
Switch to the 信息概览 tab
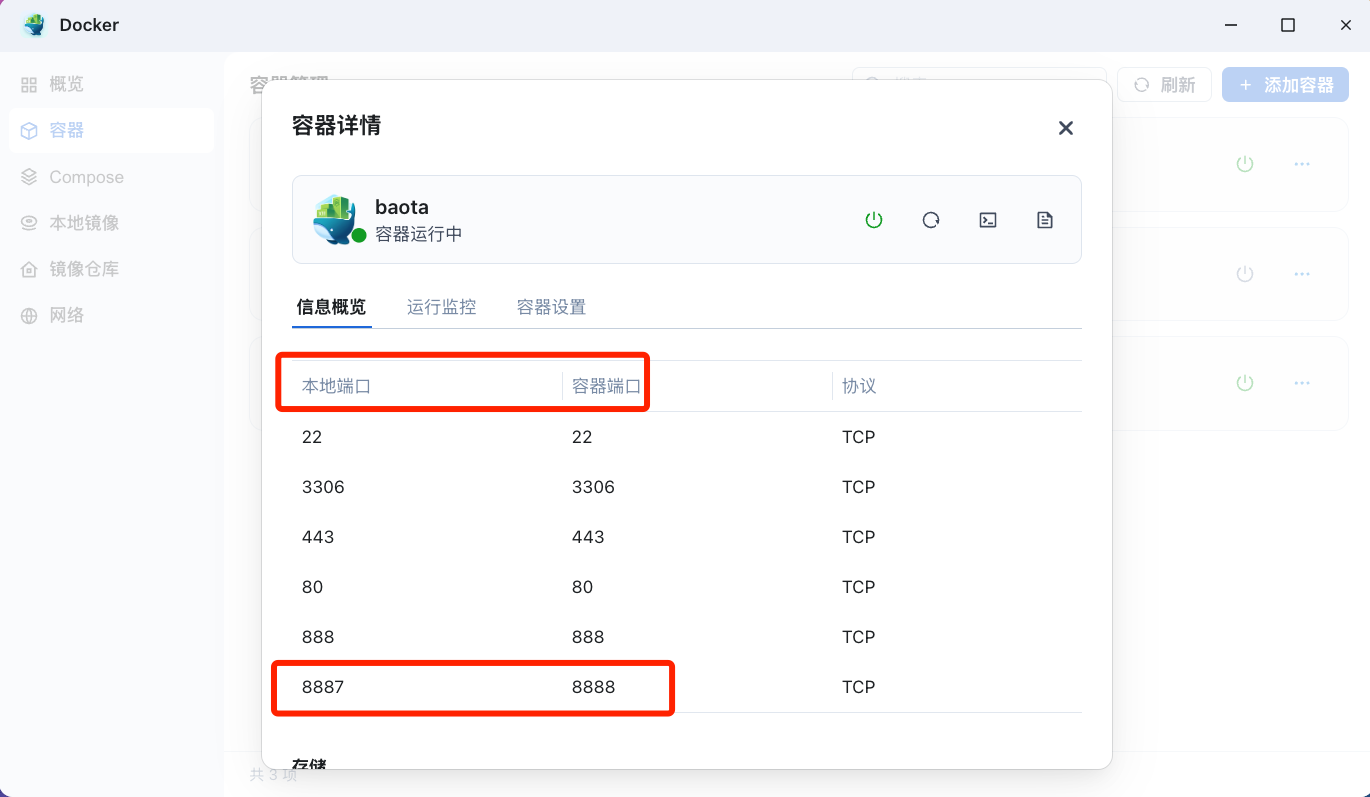point(332,307)
